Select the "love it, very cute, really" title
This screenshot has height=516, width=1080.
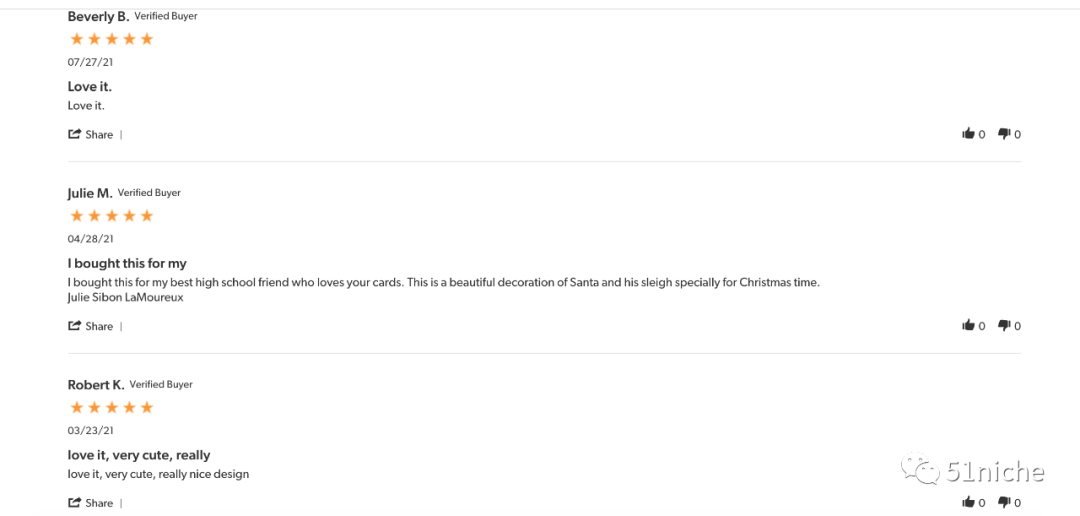click(139, 455)
